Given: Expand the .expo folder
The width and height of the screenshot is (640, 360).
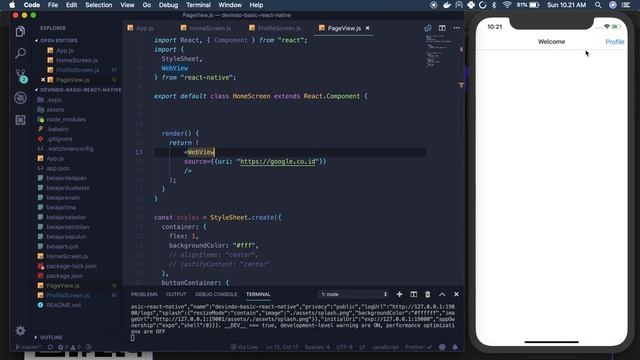Looking at the screenshot, I should coord(53,100).
